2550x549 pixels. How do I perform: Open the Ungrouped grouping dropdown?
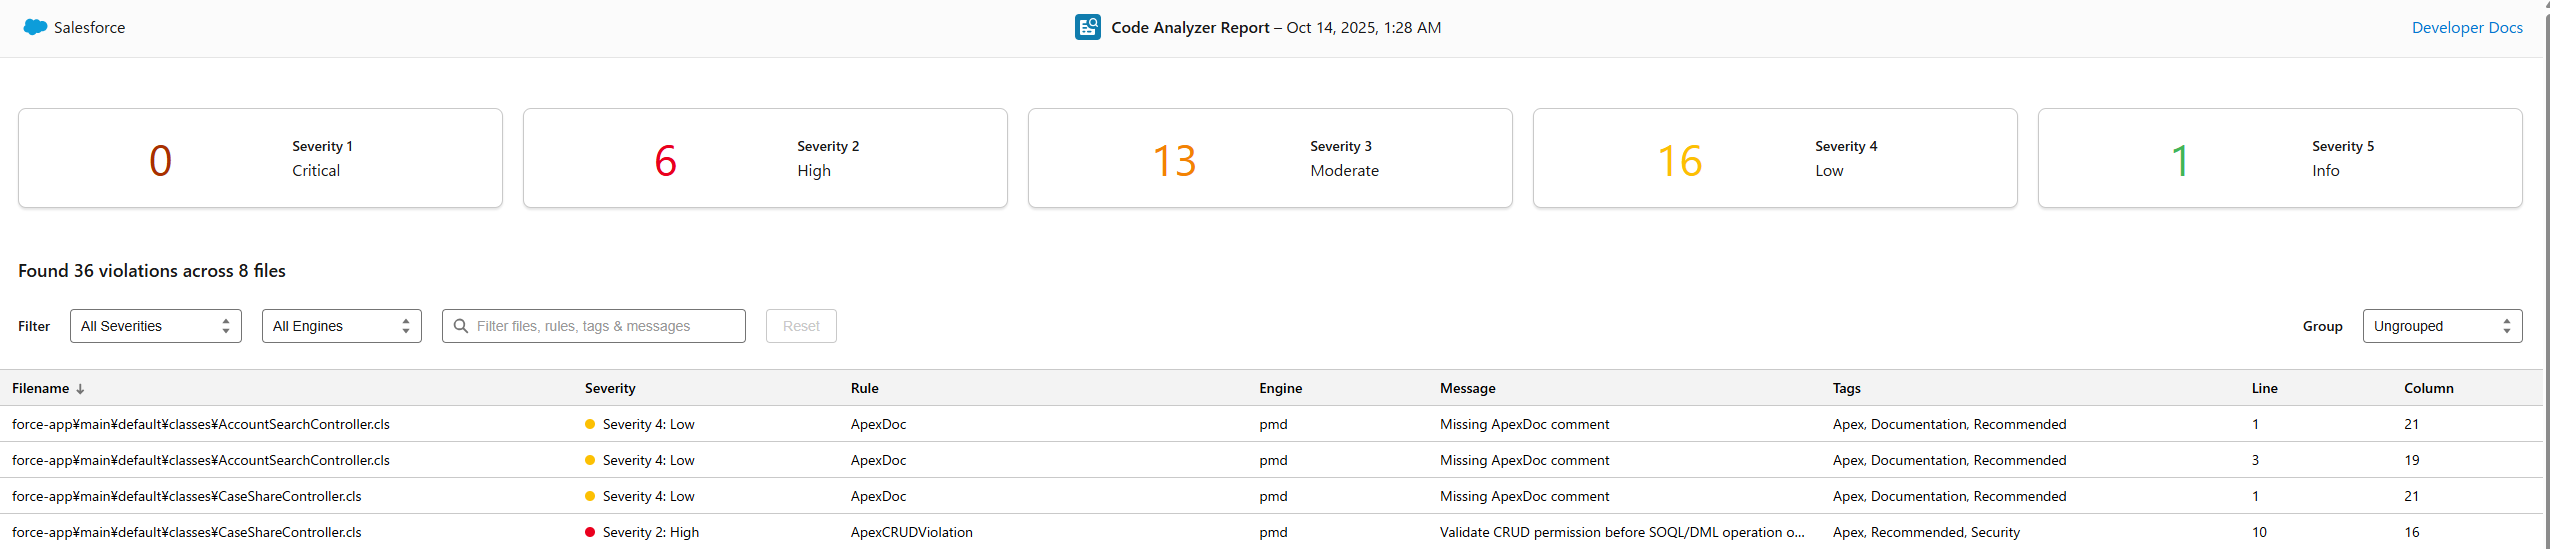(x=2441, y=326)
